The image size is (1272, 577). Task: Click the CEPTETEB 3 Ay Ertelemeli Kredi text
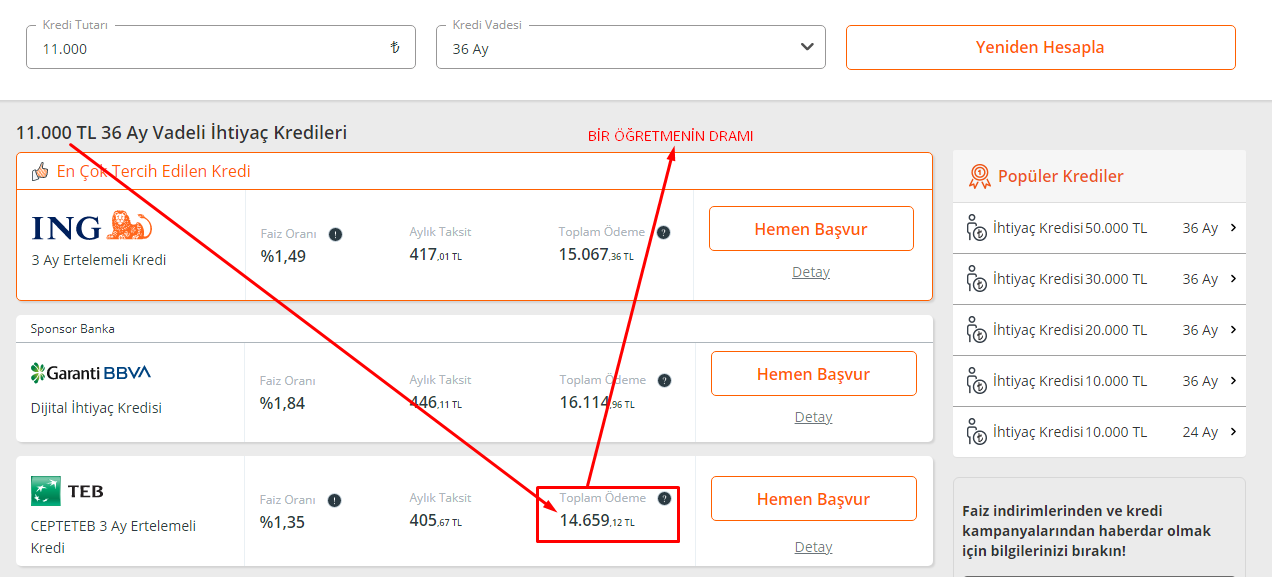click(x=113, y=537)
